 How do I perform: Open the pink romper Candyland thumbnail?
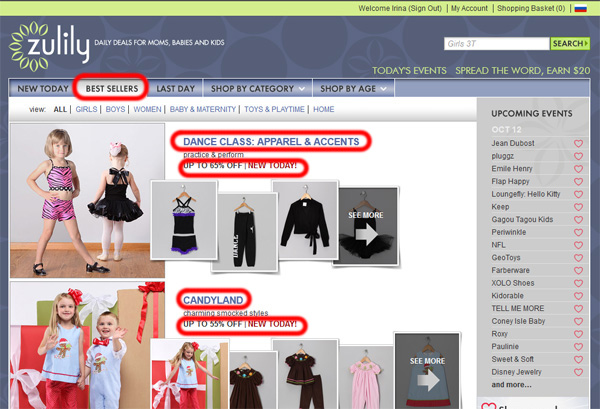(x=365, y=378)
